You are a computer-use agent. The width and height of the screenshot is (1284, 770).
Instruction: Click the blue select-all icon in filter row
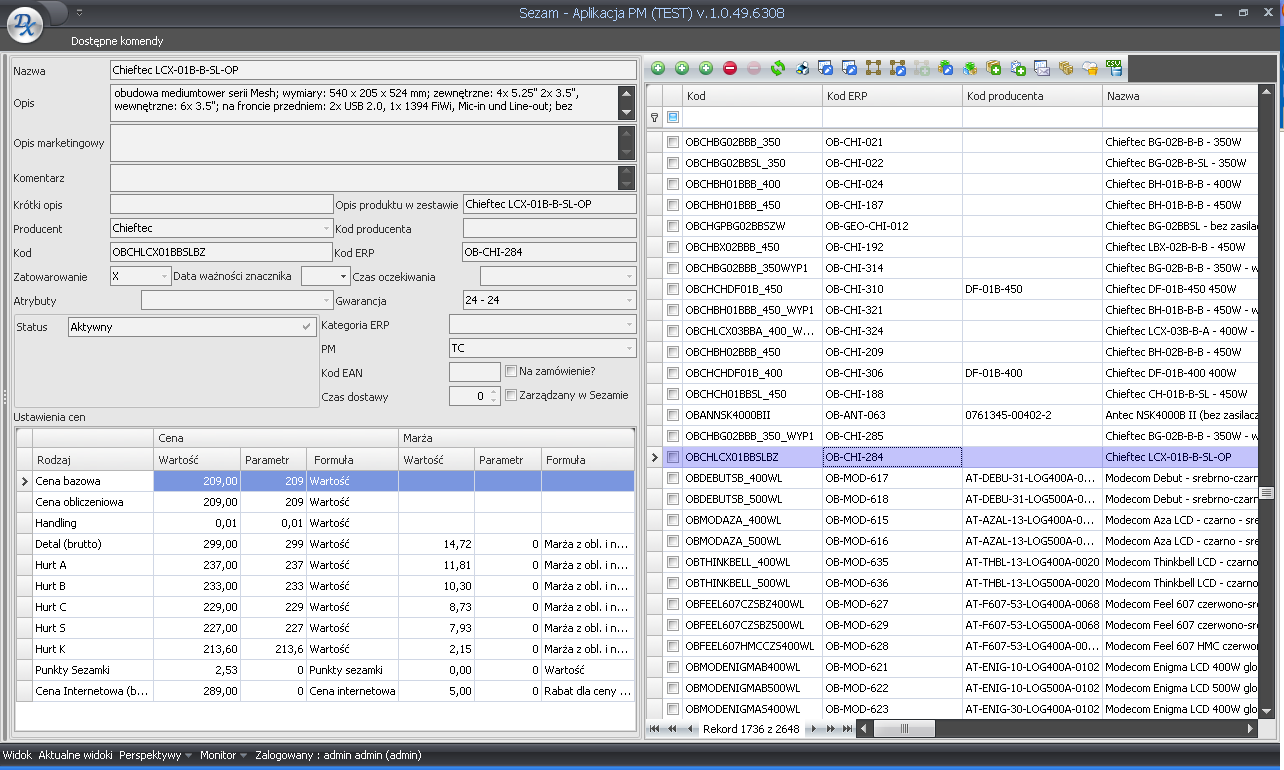pyautogui.click(x=672, y=117)
